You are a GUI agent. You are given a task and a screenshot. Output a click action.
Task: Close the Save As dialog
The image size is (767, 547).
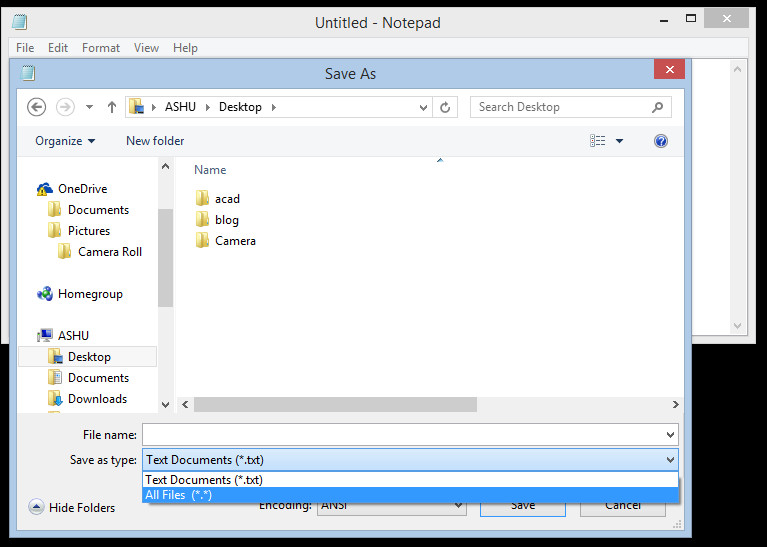tap(669, 69)
